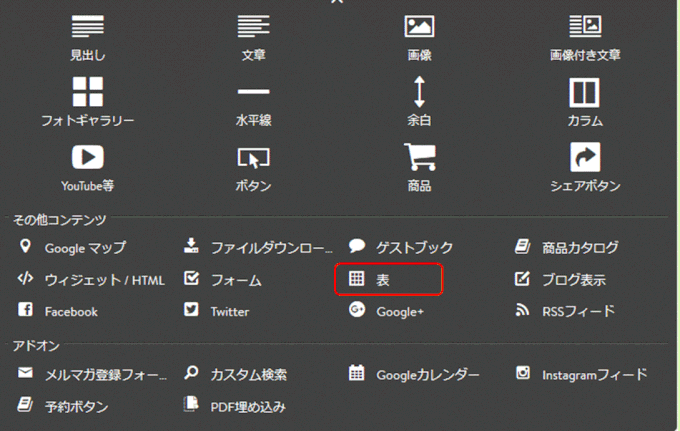
Task: Click the カスタム検索 label text
Action: [x=249, y=375]
